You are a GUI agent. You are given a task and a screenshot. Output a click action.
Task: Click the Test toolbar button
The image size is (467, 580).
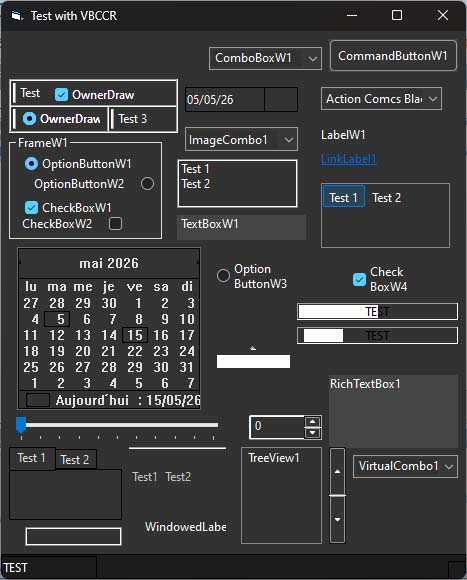[30, 93]
